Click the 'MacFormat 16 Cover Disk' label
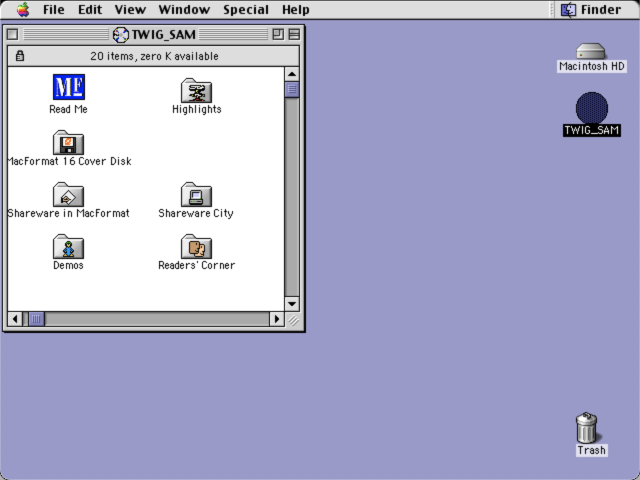This screenshot has width=640, height=480. 69,161
